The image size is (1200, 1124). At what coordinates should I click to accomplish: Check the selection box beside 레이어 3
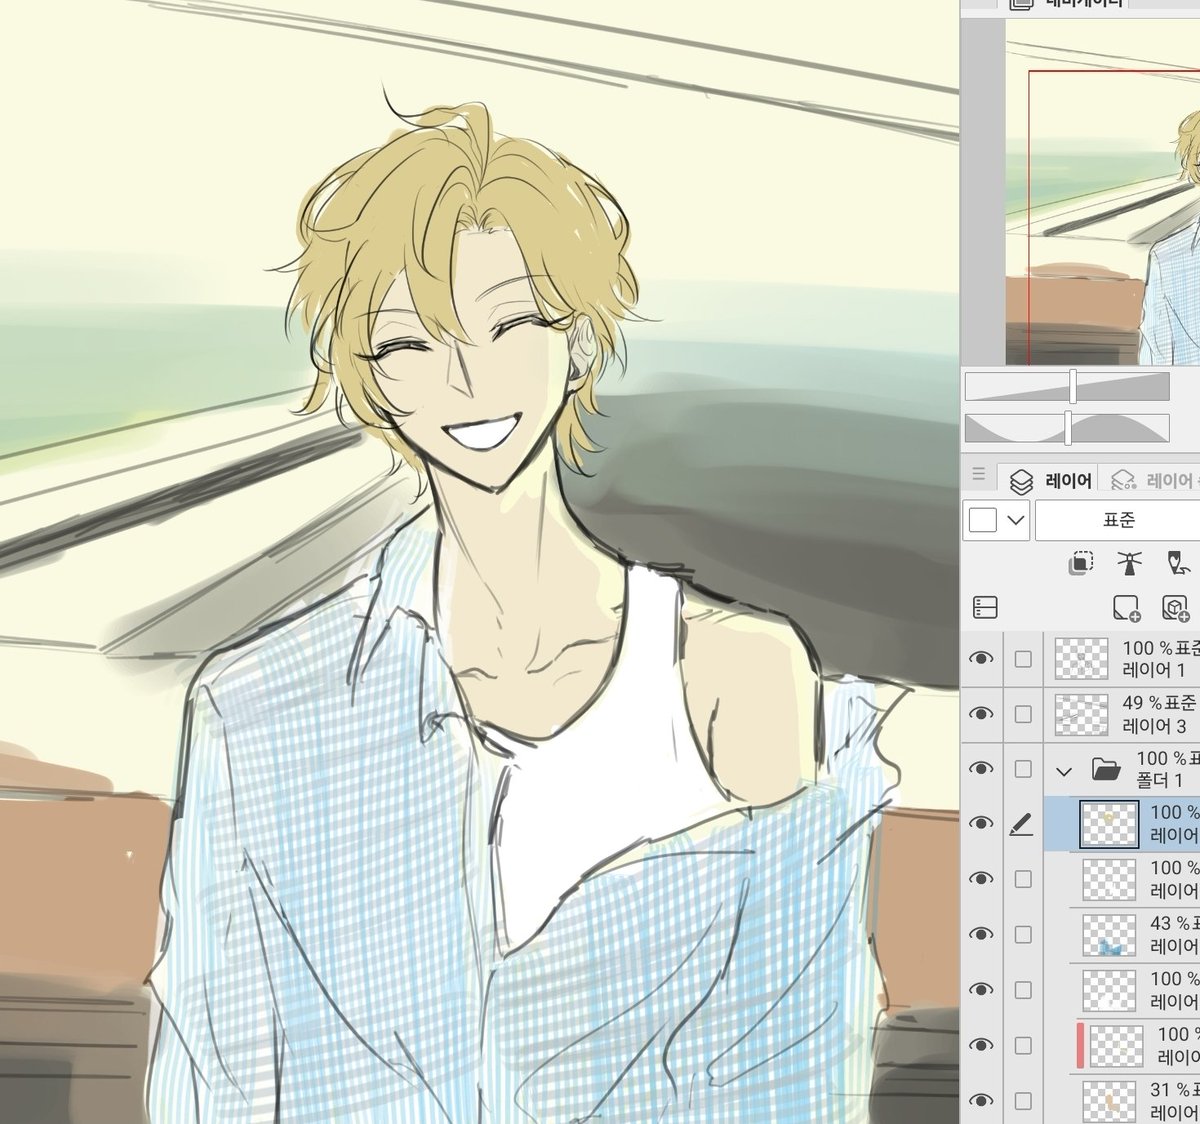[1022, 714]
